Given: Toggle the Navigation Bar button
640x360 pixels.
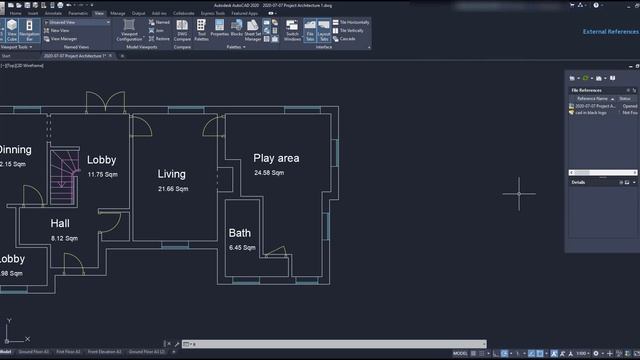Looking at the screenshot, I should pyautogui.click(x=29, y=30).
